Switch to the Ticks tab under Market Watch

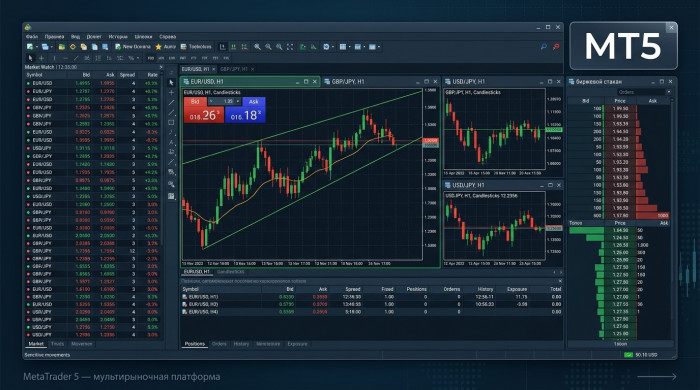coord(57,344)
